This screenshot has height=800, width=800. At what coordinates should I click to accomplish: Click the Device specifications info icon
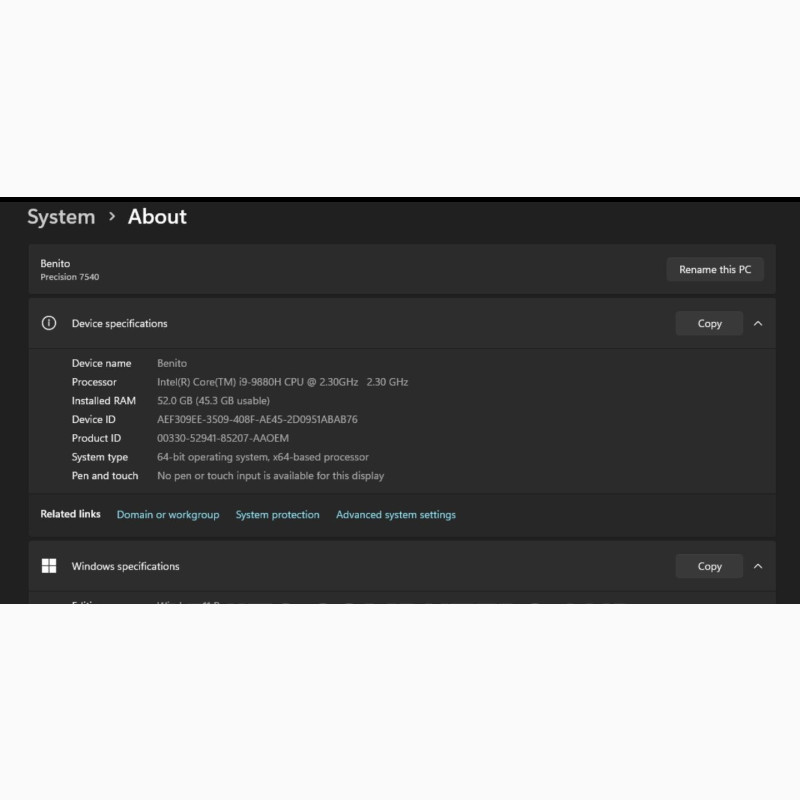click(49, 323)
